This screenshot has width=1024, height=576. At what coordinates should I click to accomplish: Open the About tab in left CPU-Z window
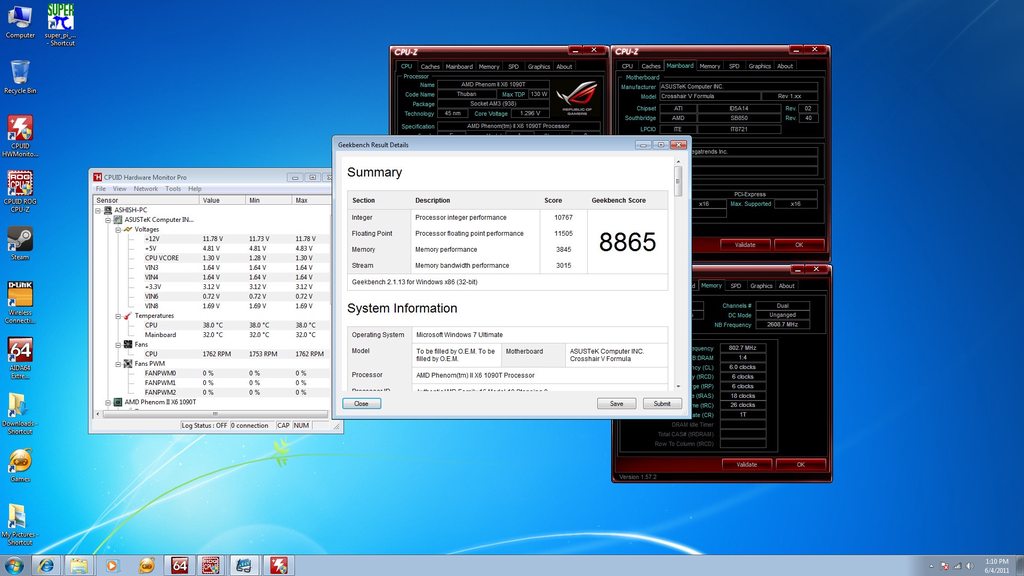(x=564, y=67)
